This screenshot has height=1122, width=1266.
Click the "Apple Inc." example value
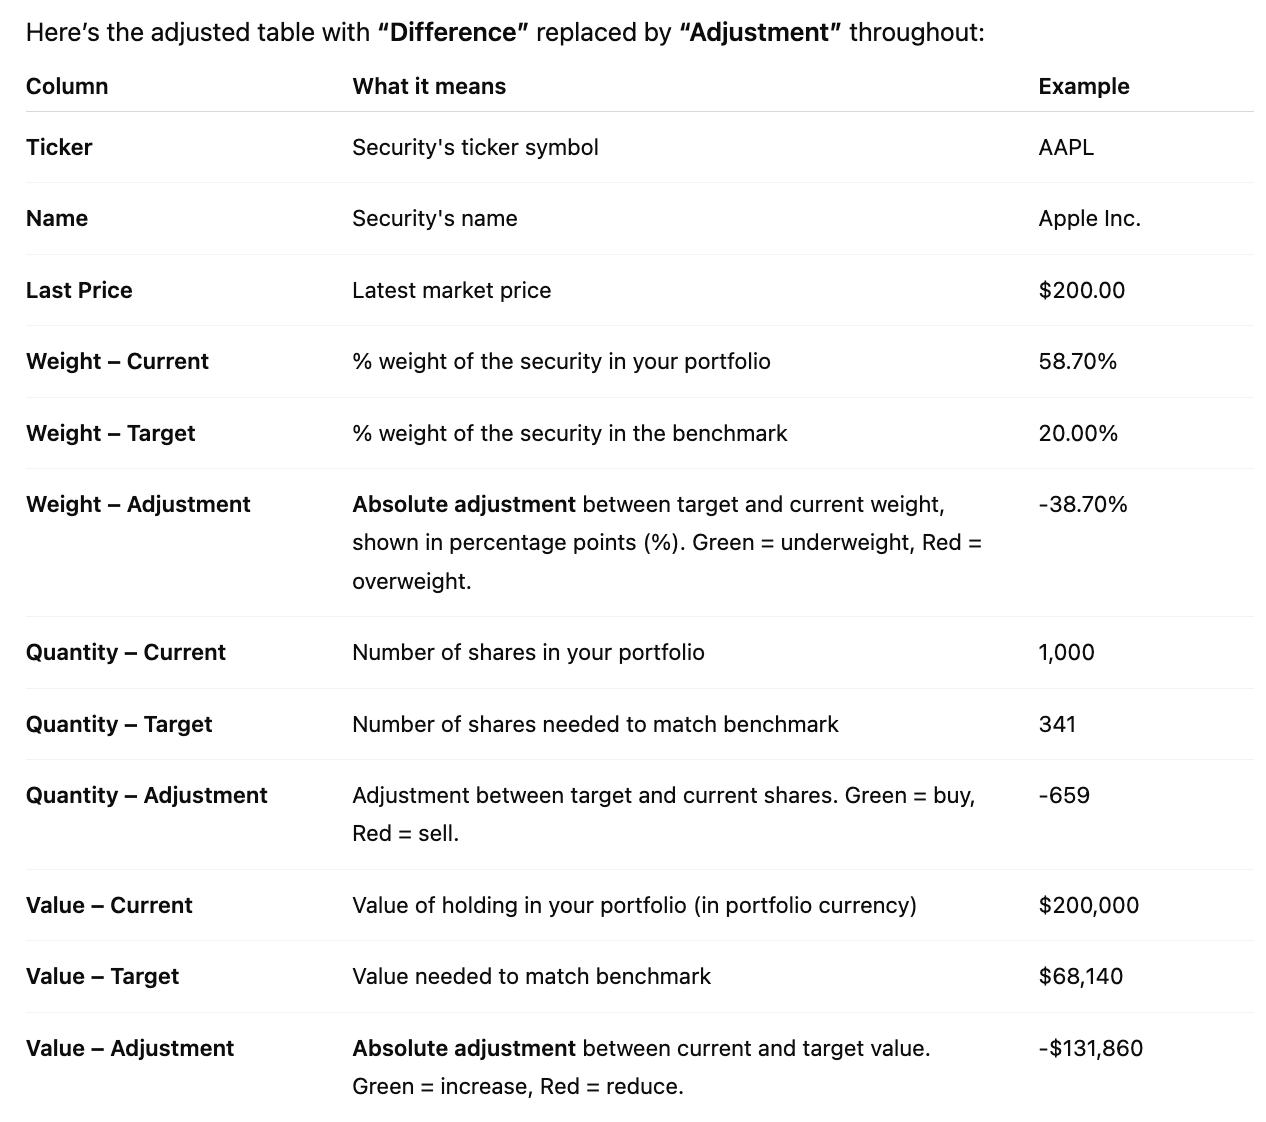[x=1089, y=218]
